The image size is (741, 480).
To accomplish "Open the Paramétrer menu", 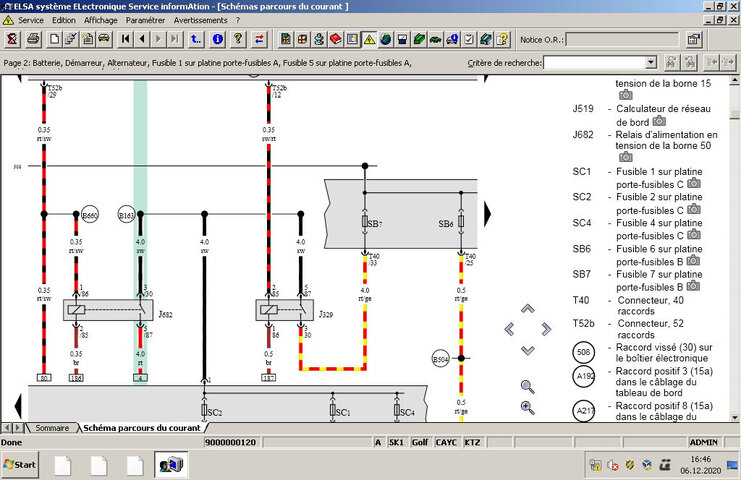I will (x=145, y=20).
